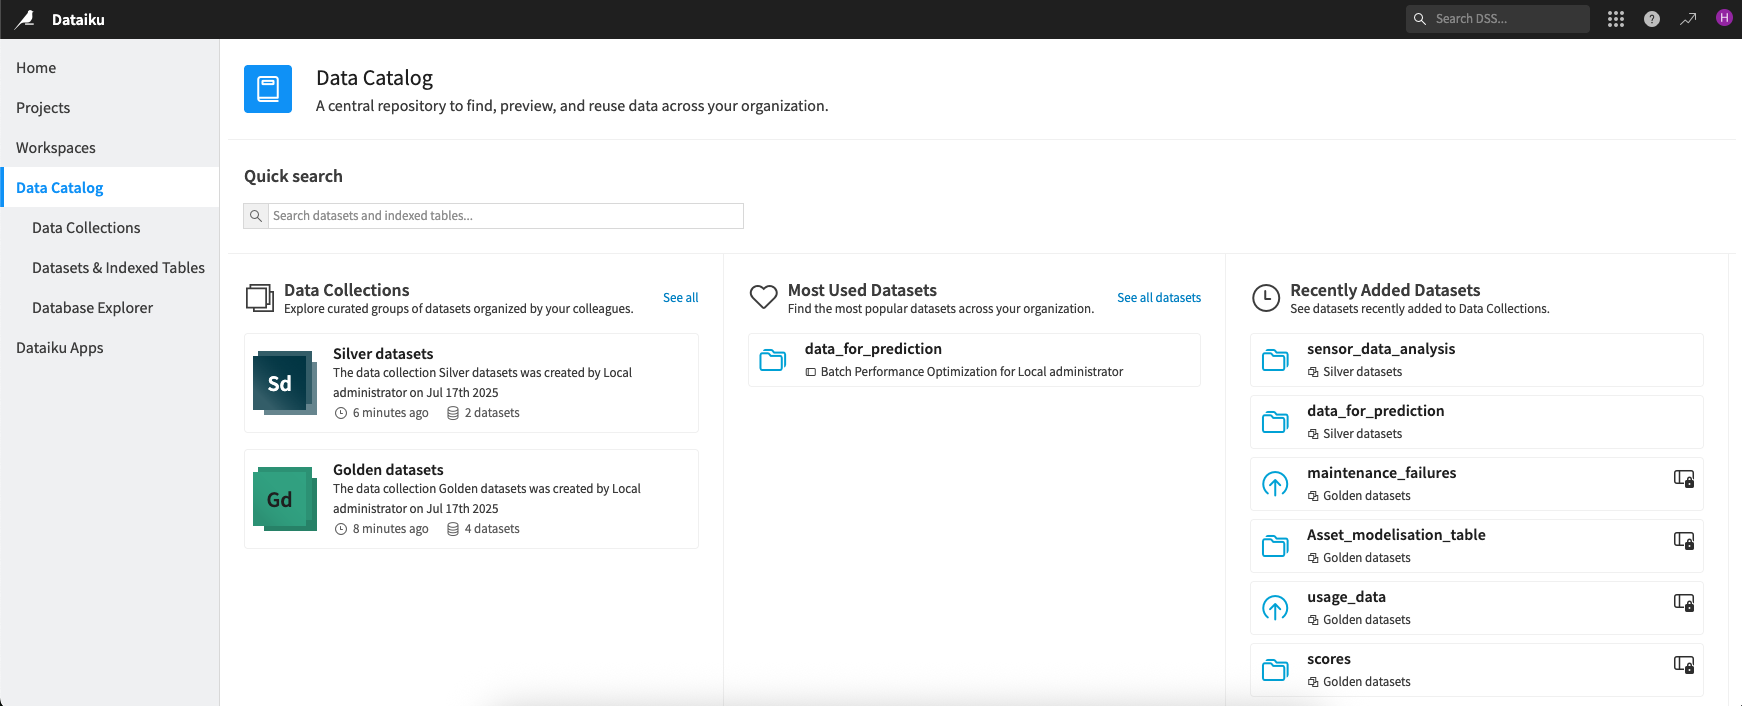Open the applications grid menu
Screen dimensions: 1742x706
tap(1616, 19)
